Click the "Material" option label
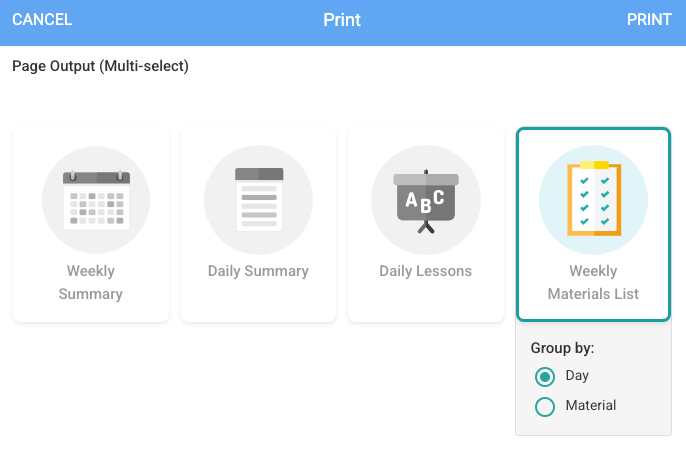 (590, 406)
